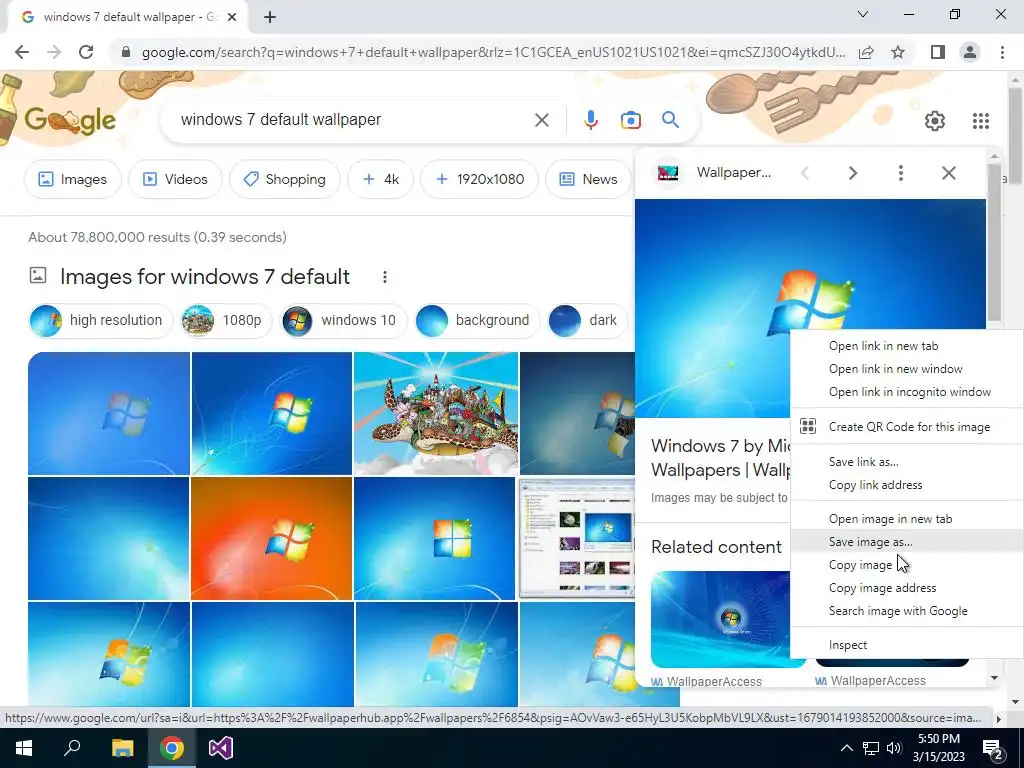Show hidden system tray icons
Viewport: 1024px width, 768px height.
(846, 748)
